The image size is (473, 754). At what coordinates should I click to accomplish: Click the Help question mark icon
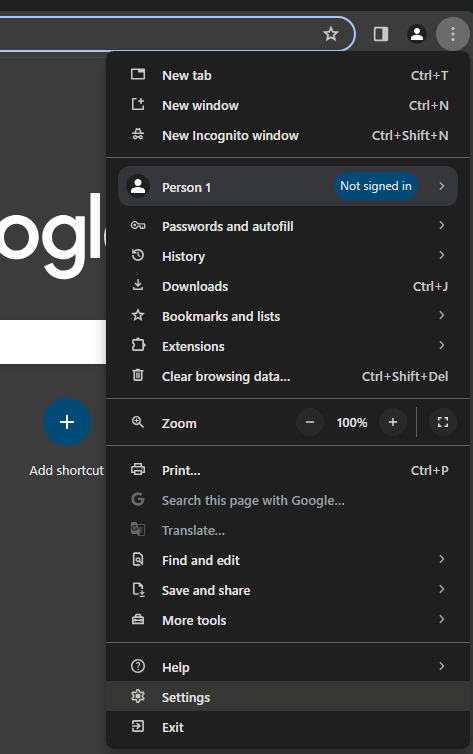click(x=138, y=666)
